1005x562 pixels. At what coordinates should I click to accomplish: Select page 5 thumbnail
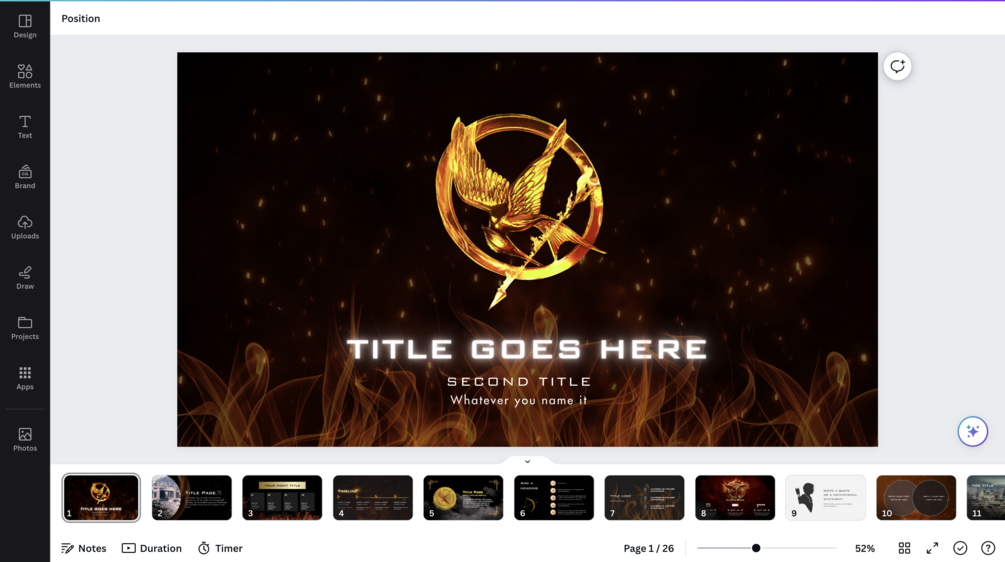463,497
